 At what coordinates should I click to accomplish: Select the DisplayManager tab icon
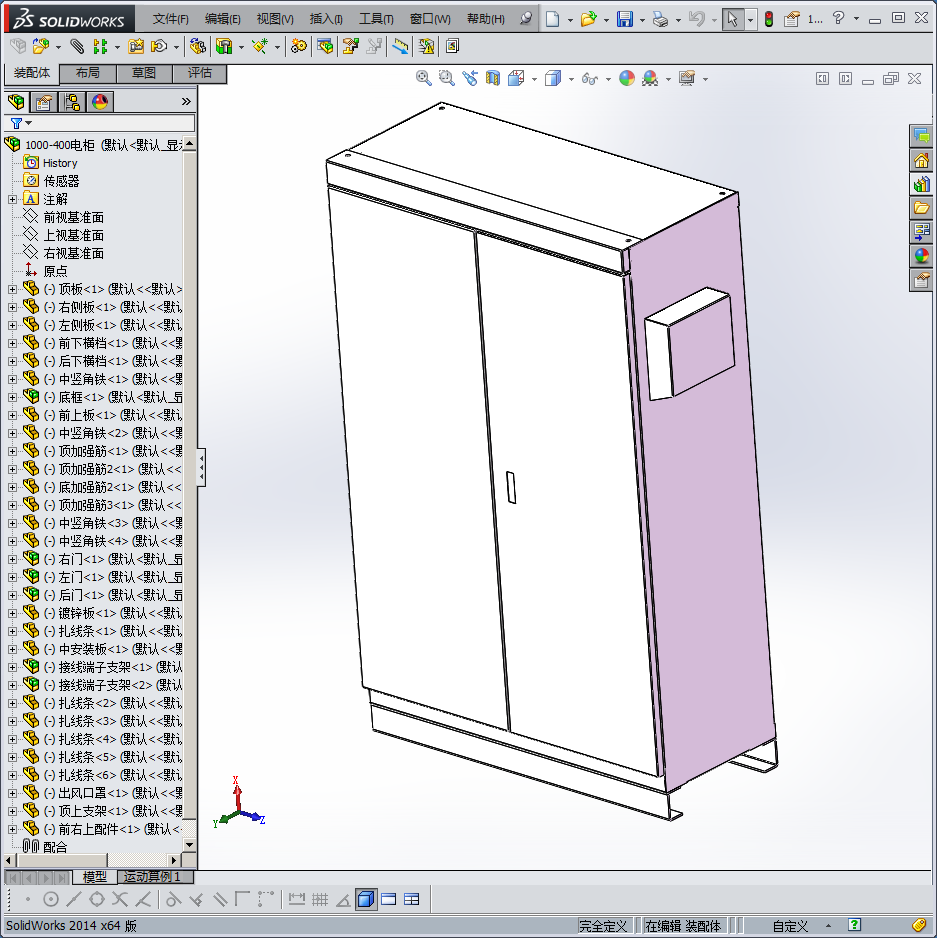point(100,101)
